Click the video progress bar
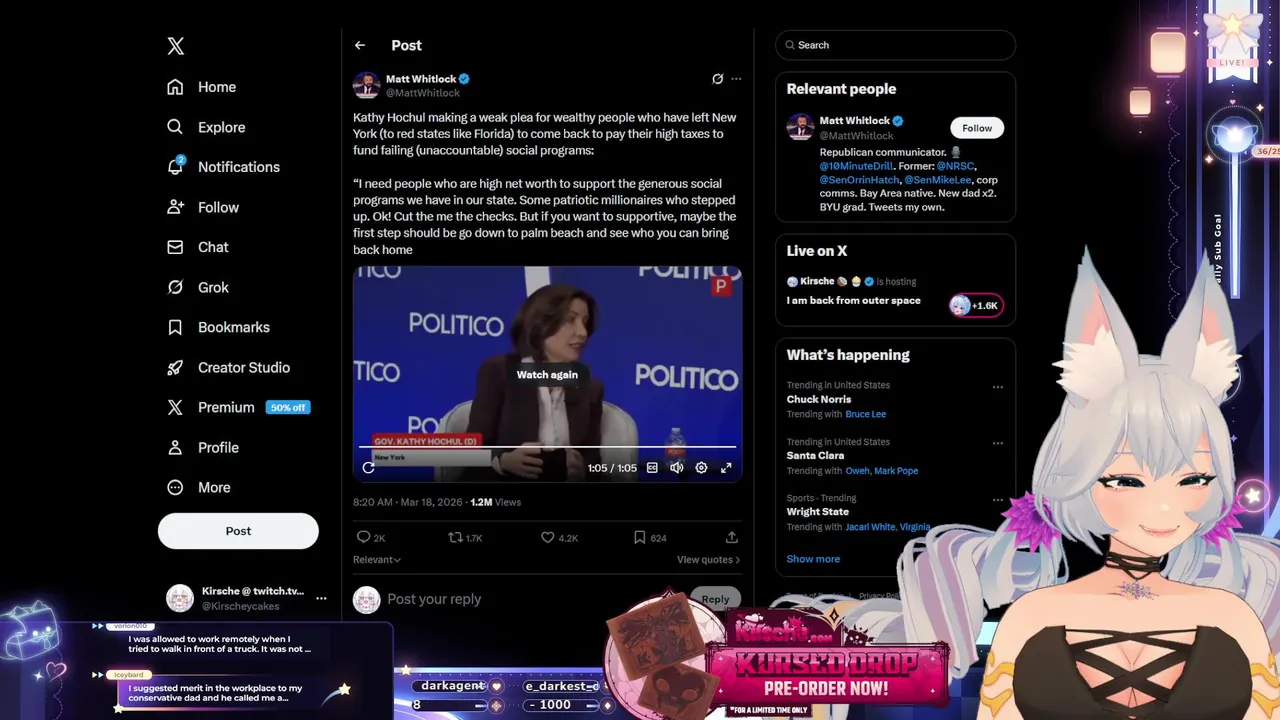This screenshot has height=720, width=1280. coord(547,447)
